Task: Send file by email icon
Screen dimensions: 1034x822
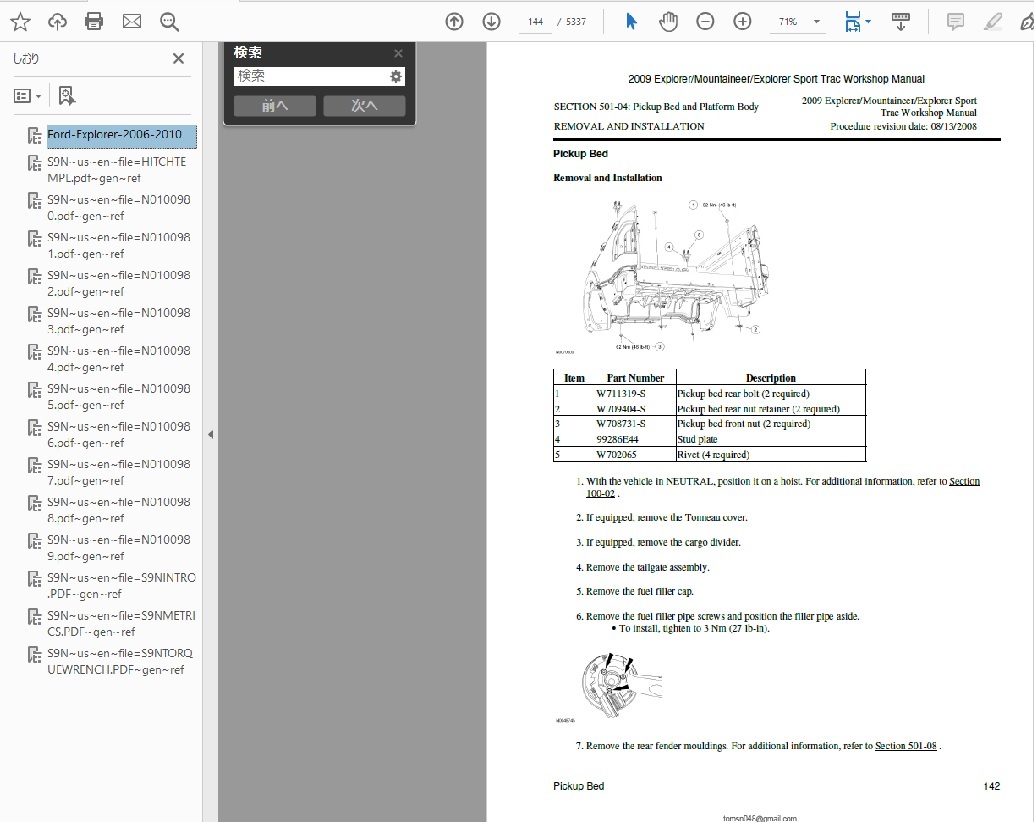Action: click(x=132, y=22)
